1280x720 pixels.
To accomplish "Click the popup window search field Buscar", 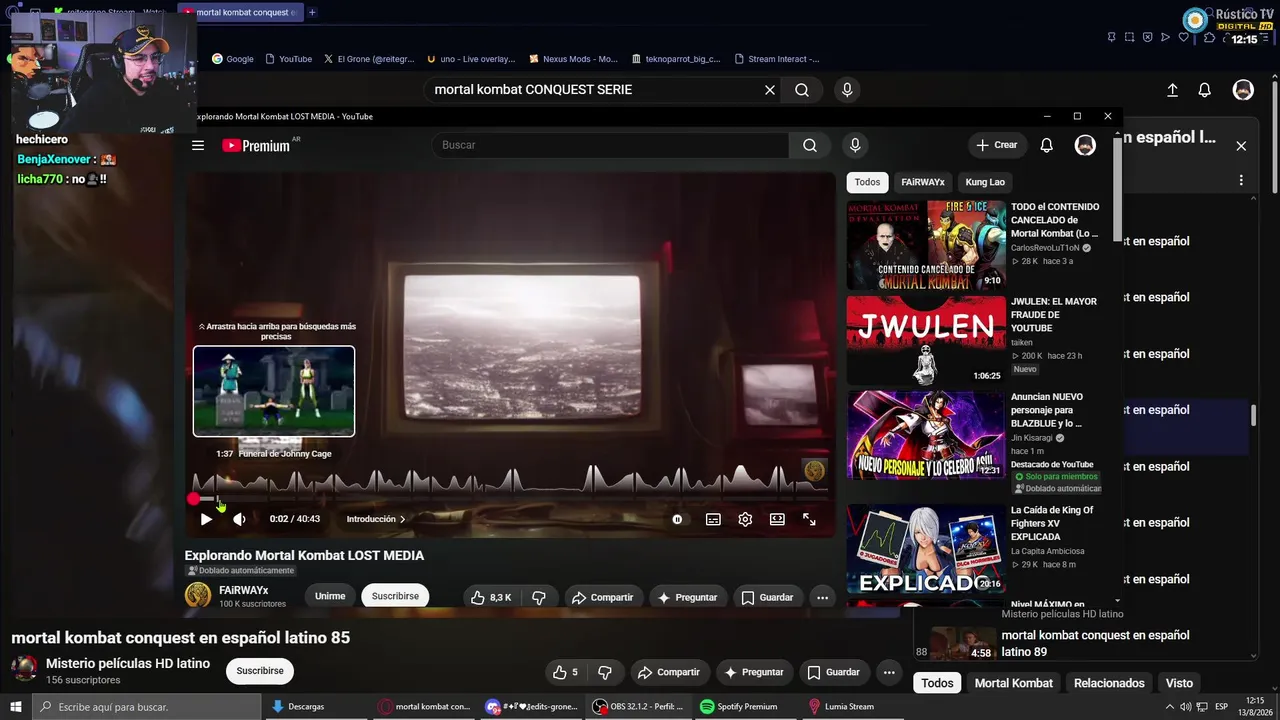I will (x=610, y=146).
